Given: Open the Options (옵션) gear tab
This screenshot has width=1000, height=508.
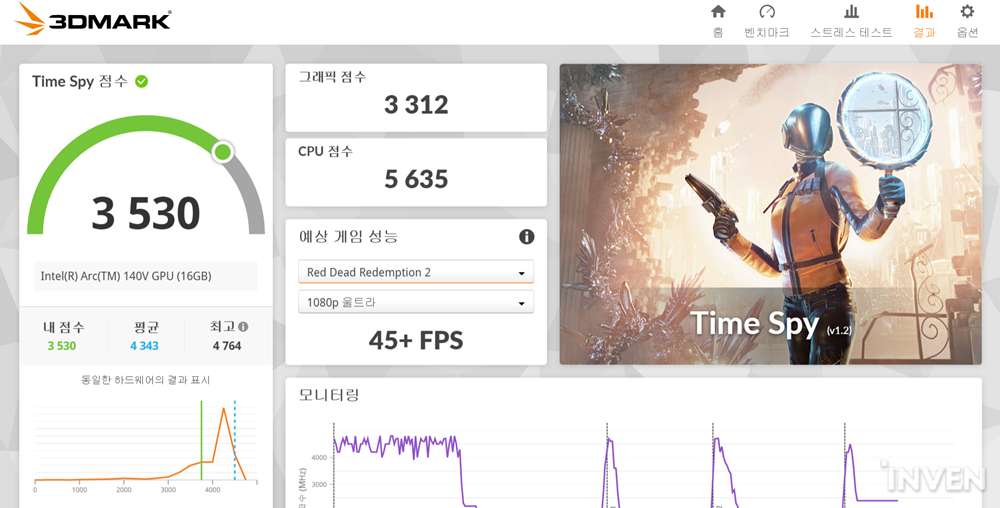Looking at the screenshot, I should click(967, 20).
